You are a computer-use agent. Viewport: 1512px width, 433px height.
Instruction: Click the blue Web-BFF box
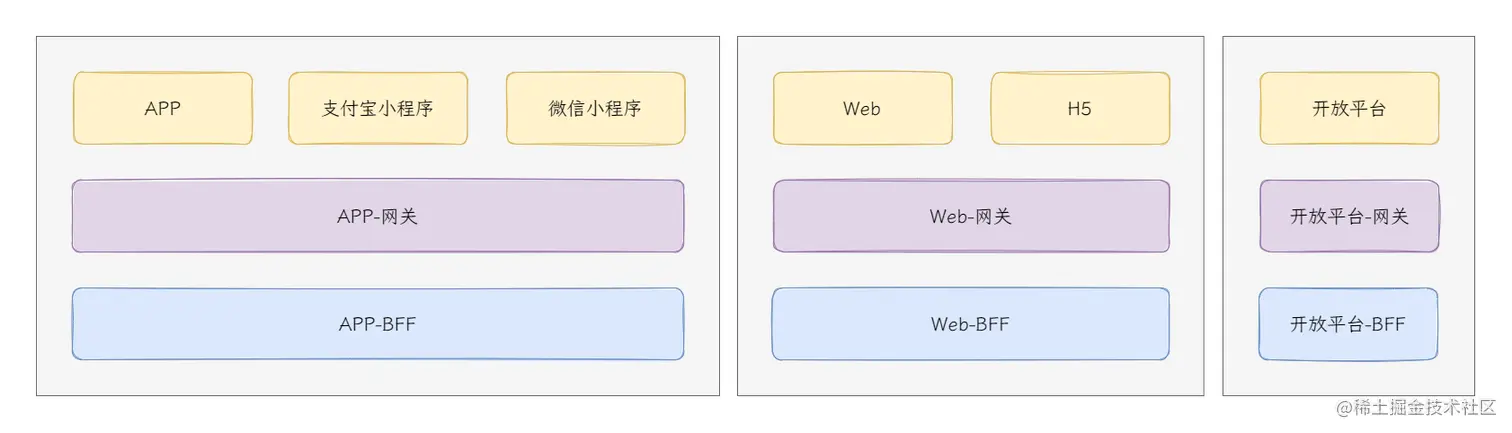click(x=971, y=324)
